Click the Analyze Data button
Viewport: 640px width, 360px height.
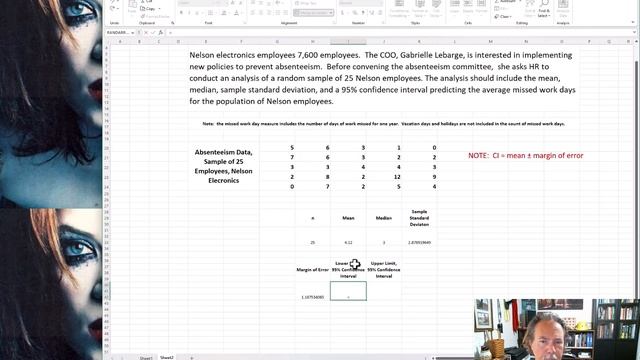point(563,8)
